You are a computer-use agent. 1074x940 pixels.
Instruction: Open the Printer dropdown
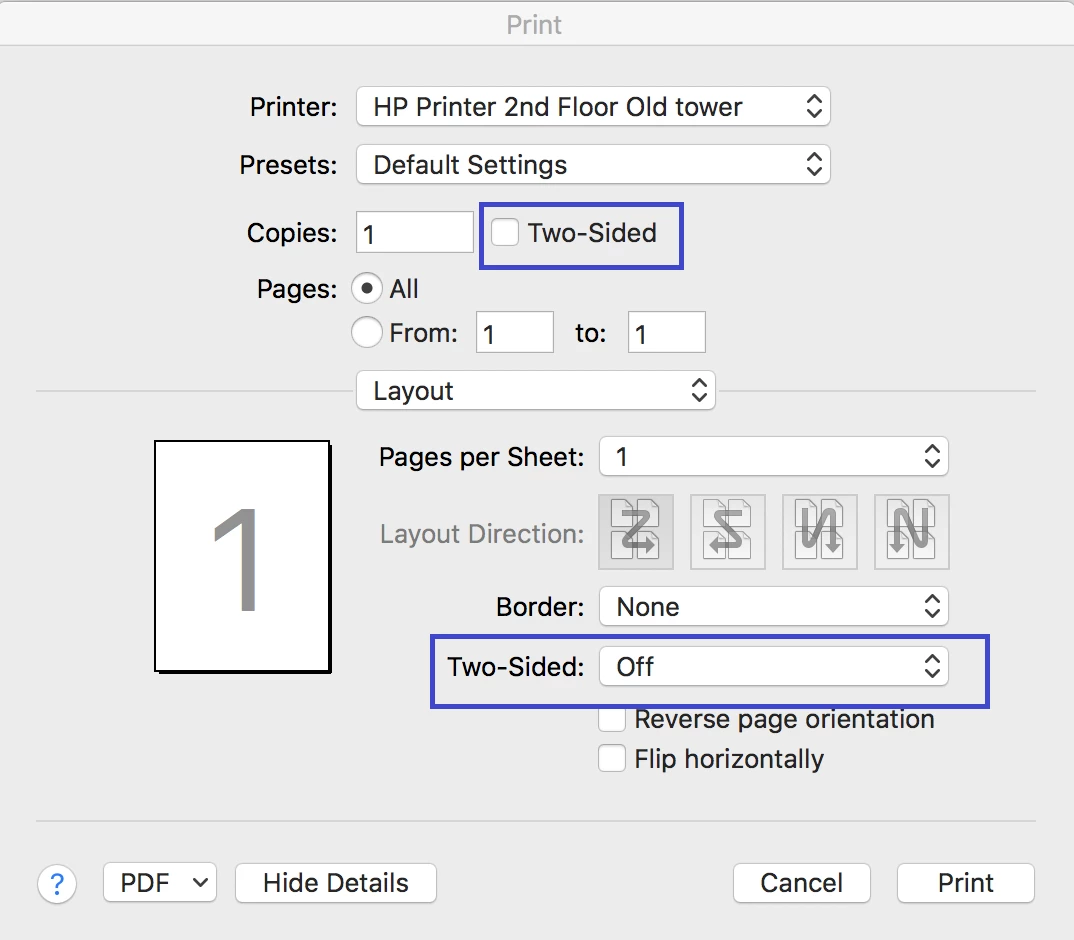[x=593, y=106]
